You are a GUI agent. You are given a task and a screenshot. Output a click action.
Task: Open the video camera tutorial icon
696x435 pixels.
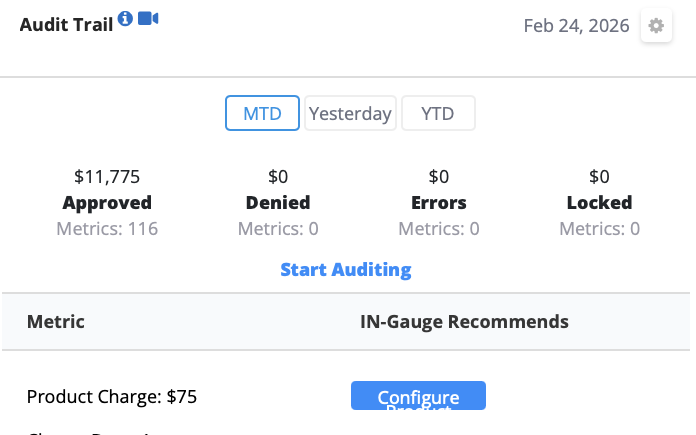point(148,19)
